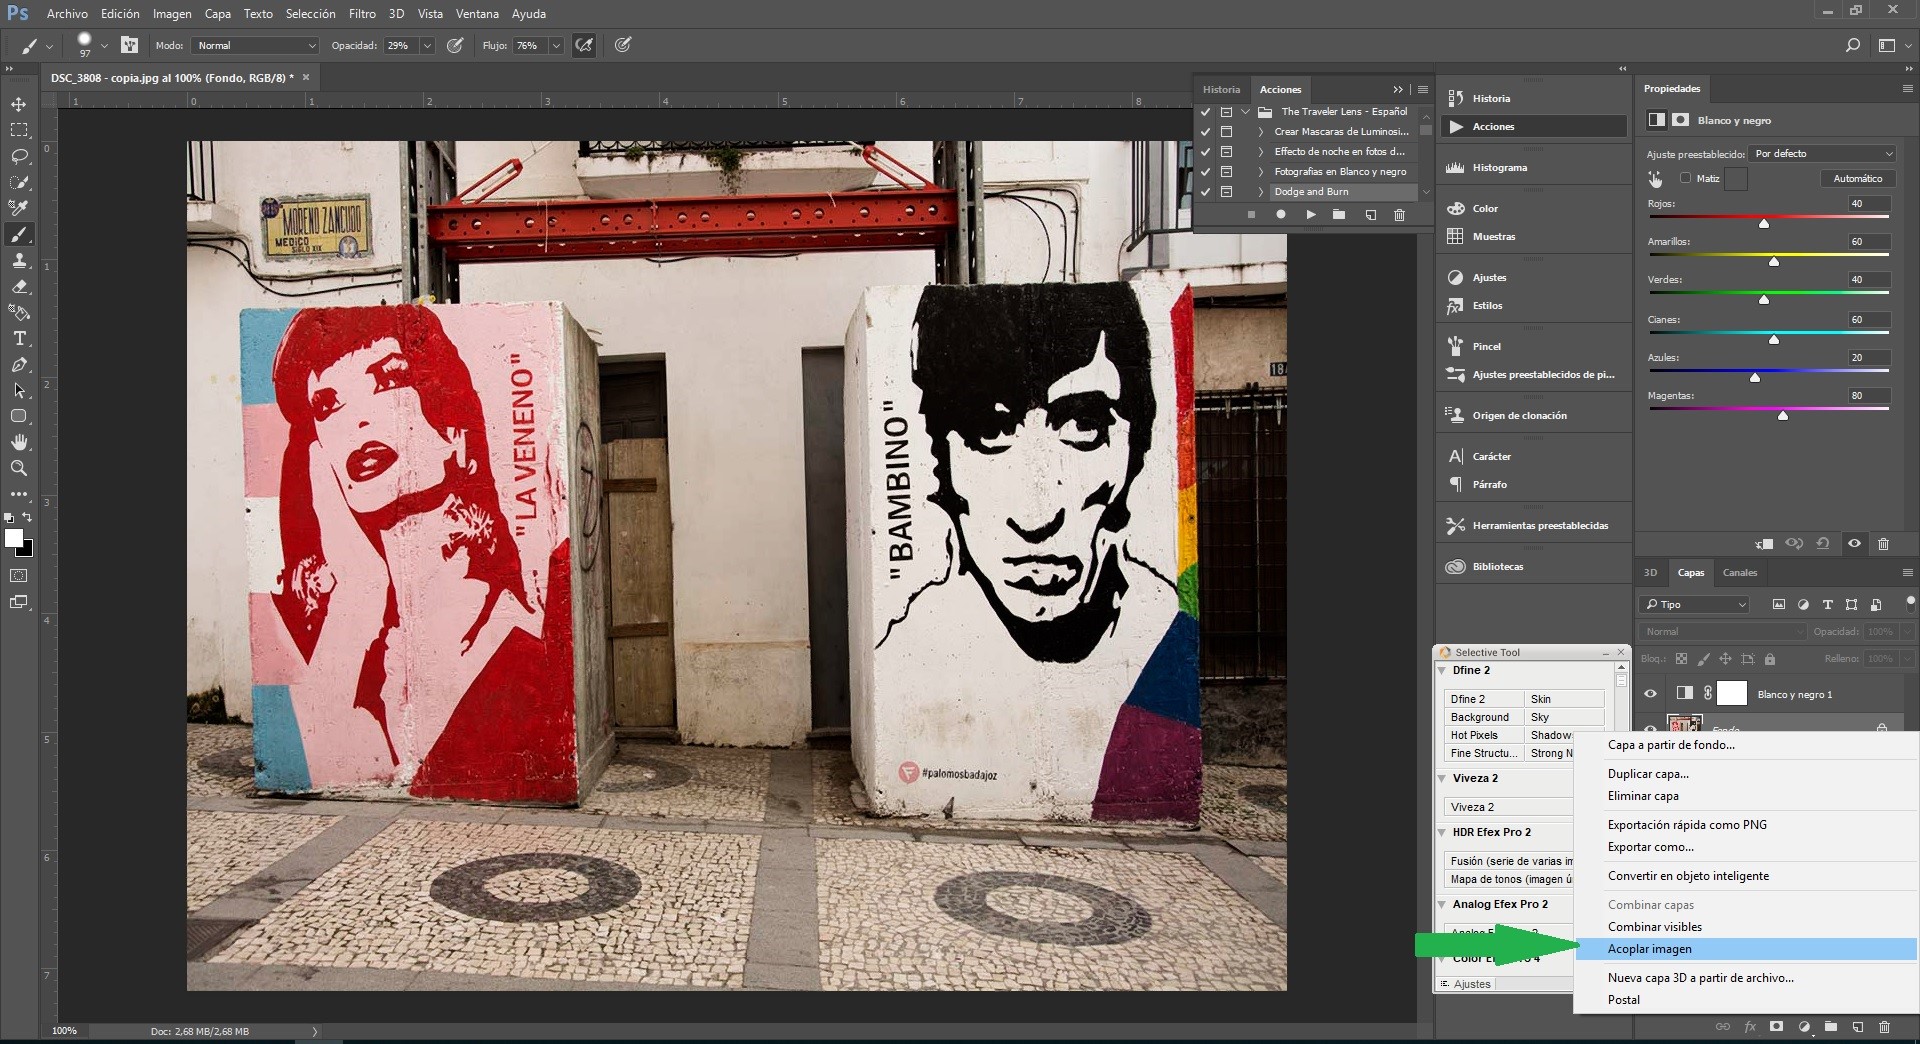The image size is (1920, 1044).
Task: Select the Hand tool
Action: coord(19,442)
